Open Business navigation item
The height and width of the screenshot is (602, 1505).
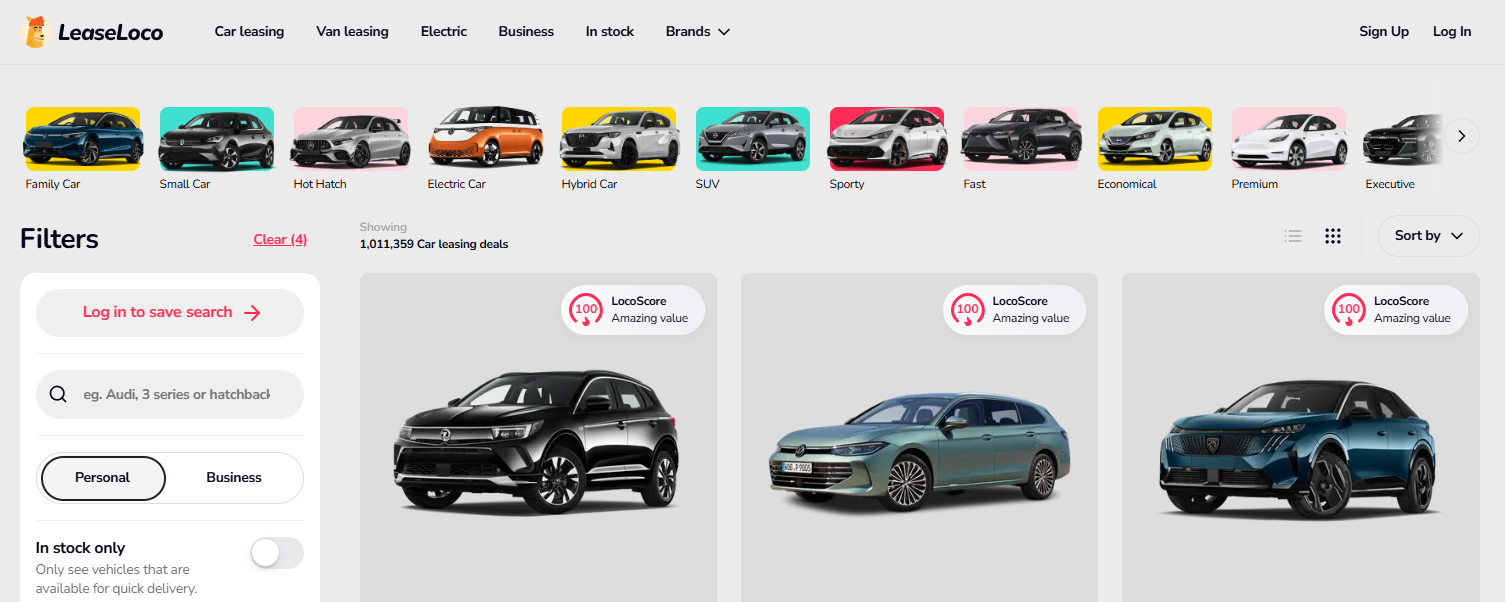pos(526,31)
